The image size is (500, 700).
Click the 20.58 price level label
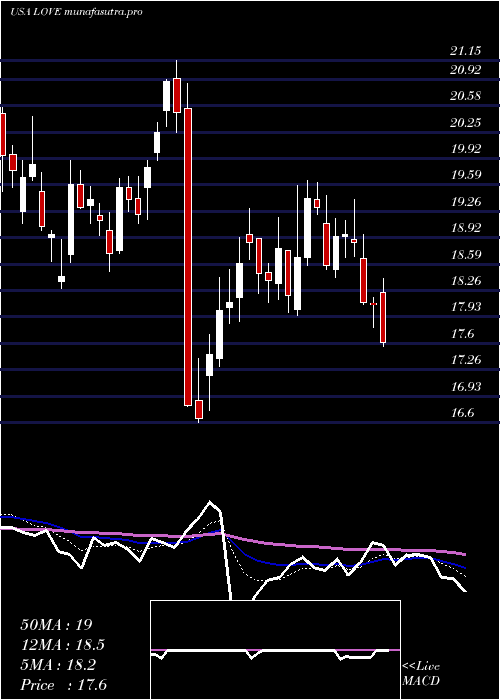tap(466, 96)
